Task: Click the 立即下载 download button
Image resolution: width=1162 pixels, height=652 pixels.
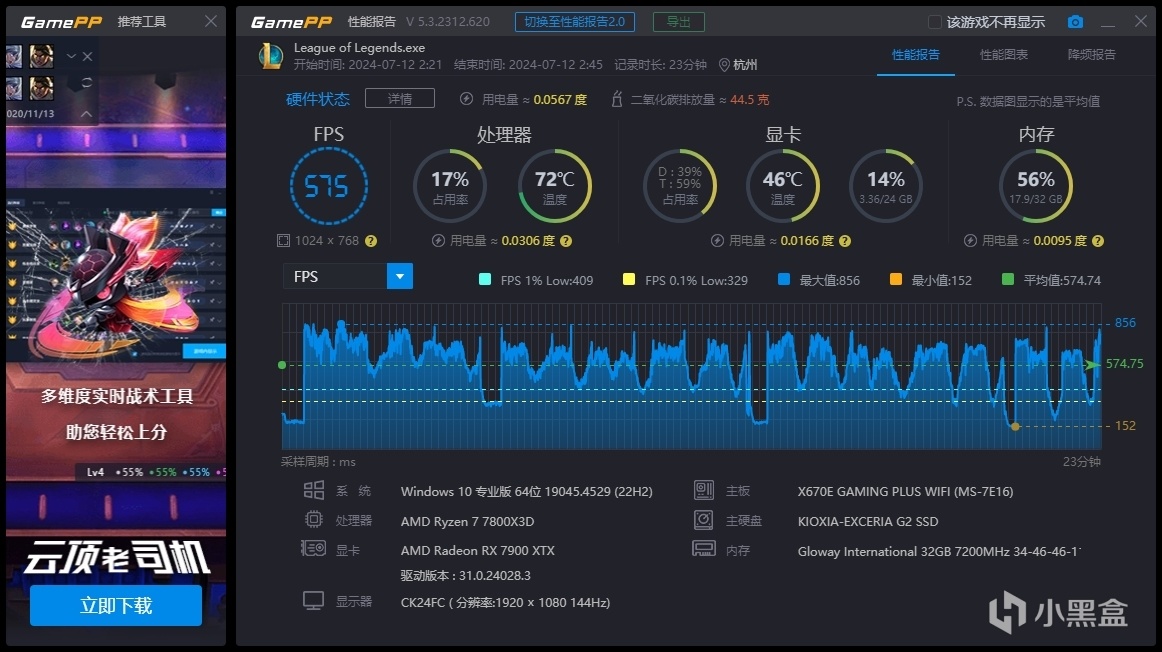Action: pos(116,605)
